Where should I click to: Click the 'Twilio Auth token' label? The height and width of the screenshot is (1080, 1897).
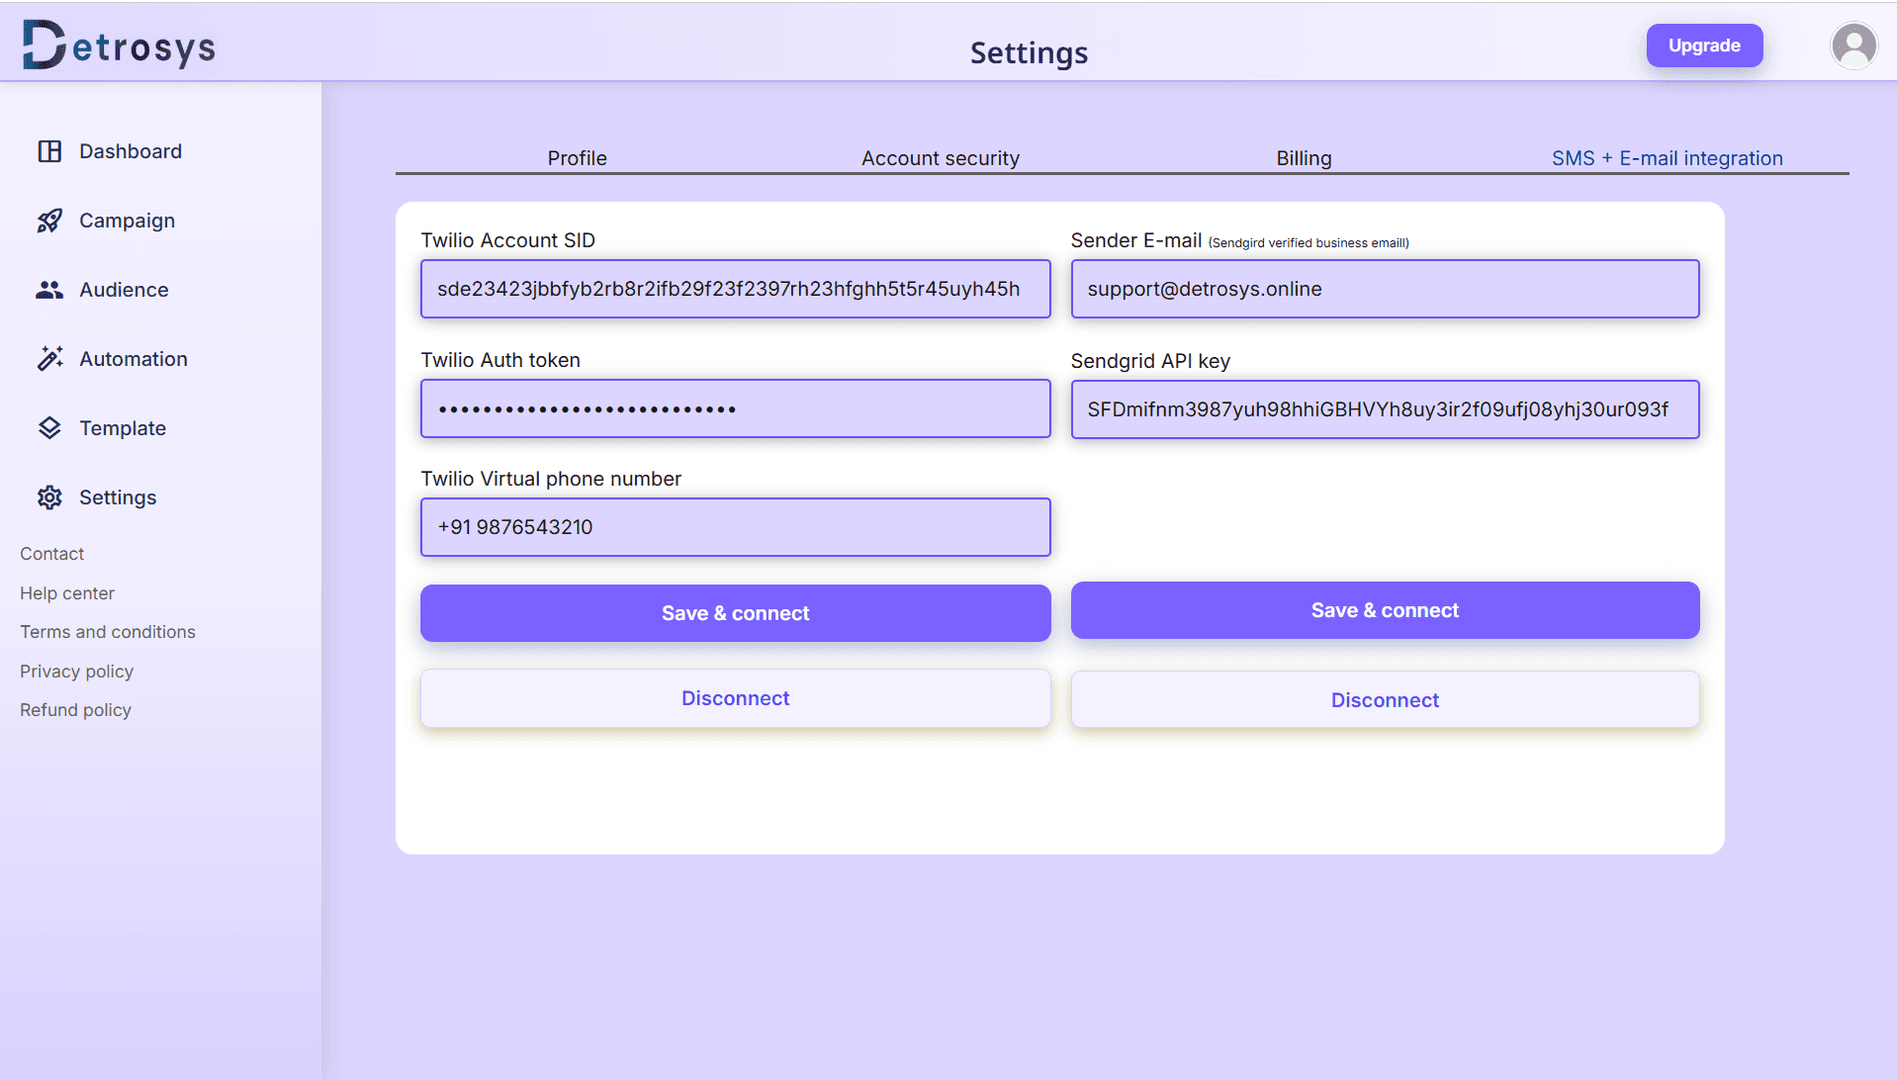pyautogui.click(x=500, y=360)
